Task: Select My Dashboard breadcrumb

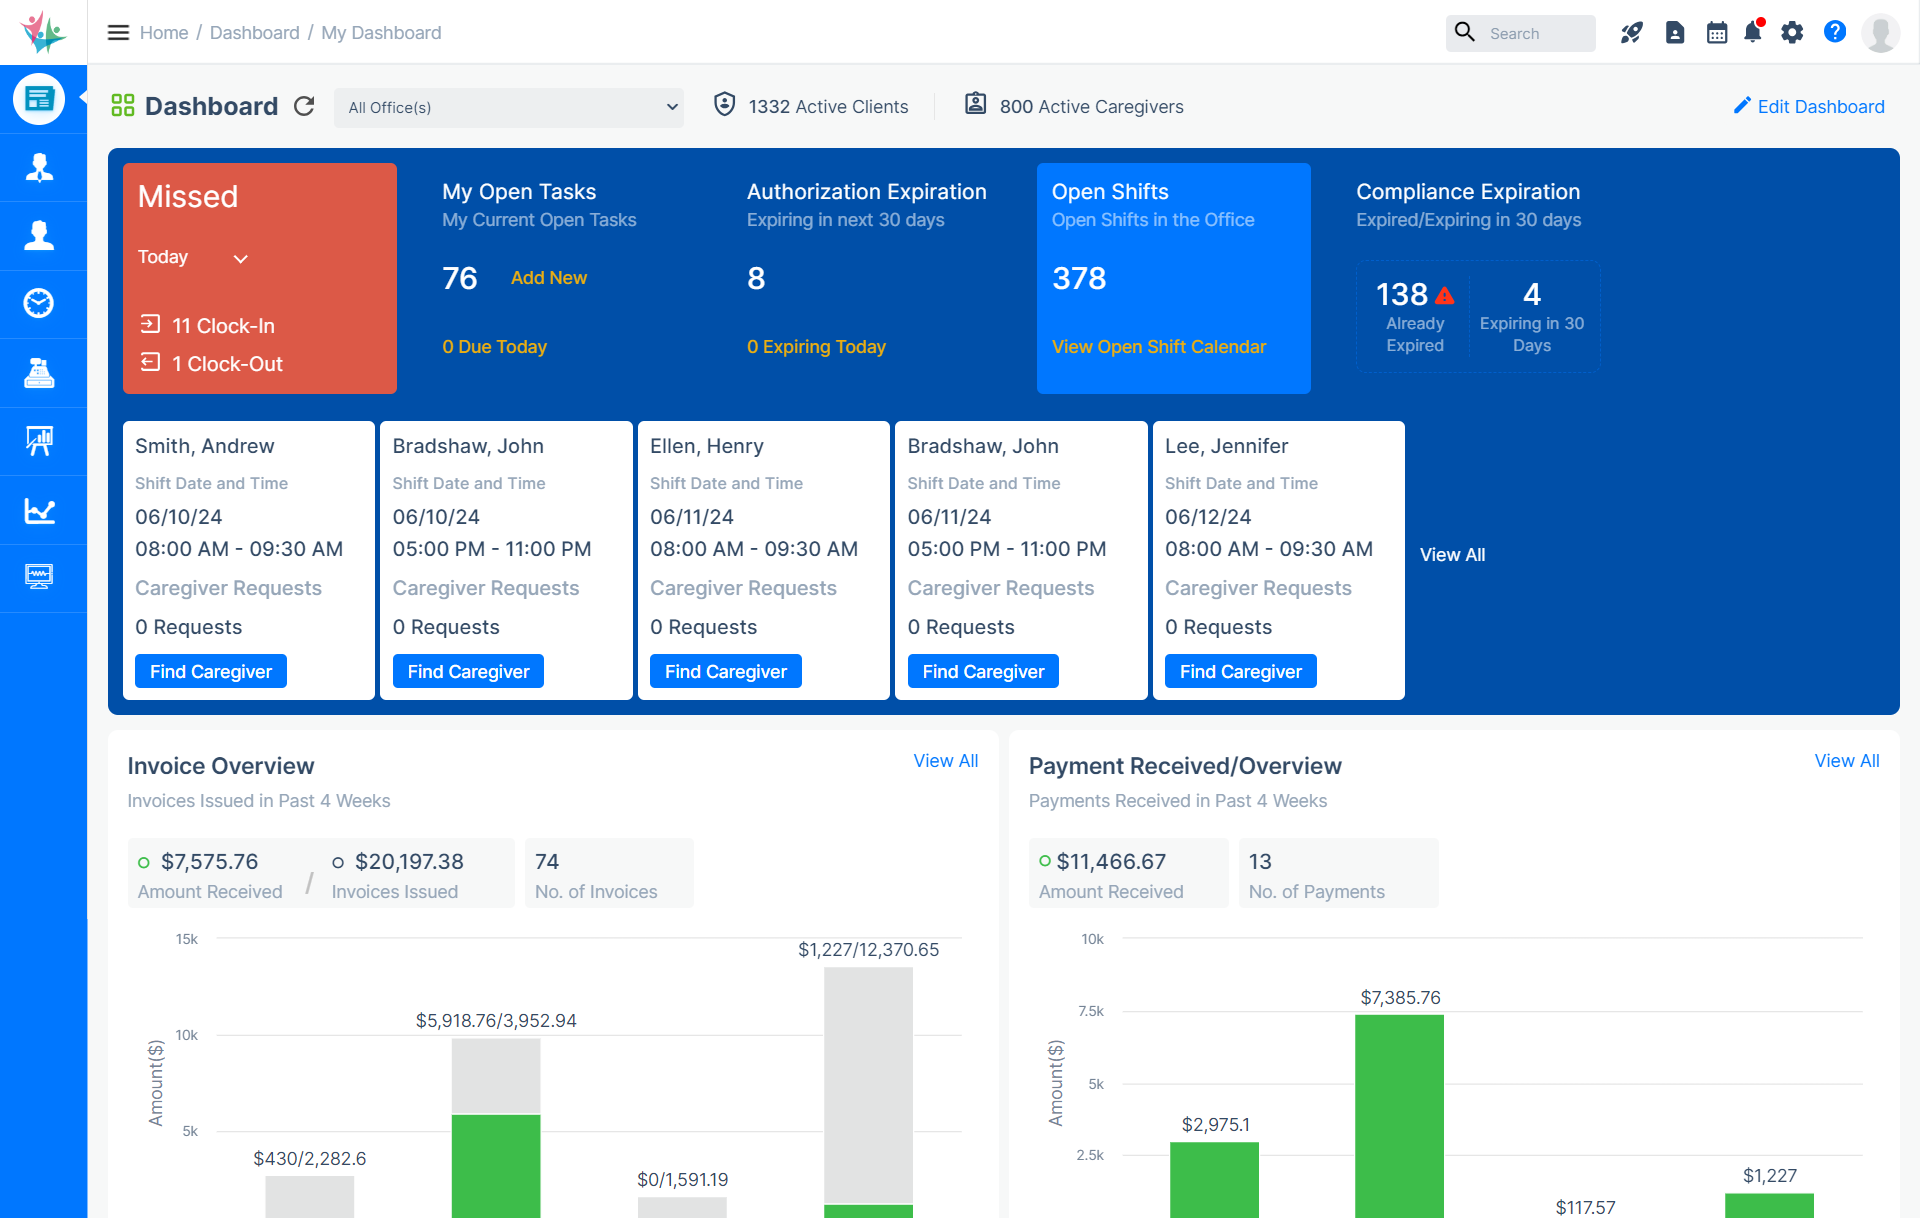Action: click(381, 33)
